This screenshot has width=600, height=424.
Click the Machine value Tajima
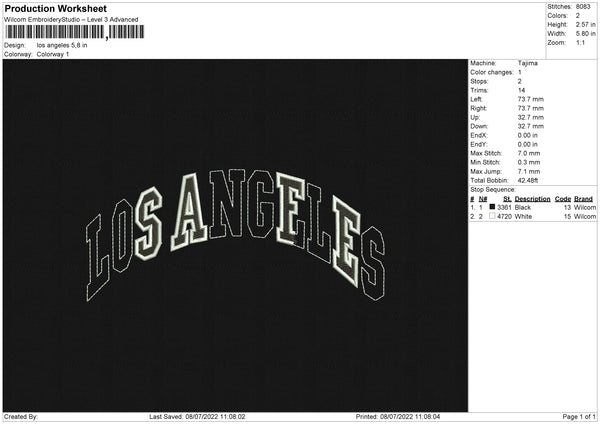[528, 63]
